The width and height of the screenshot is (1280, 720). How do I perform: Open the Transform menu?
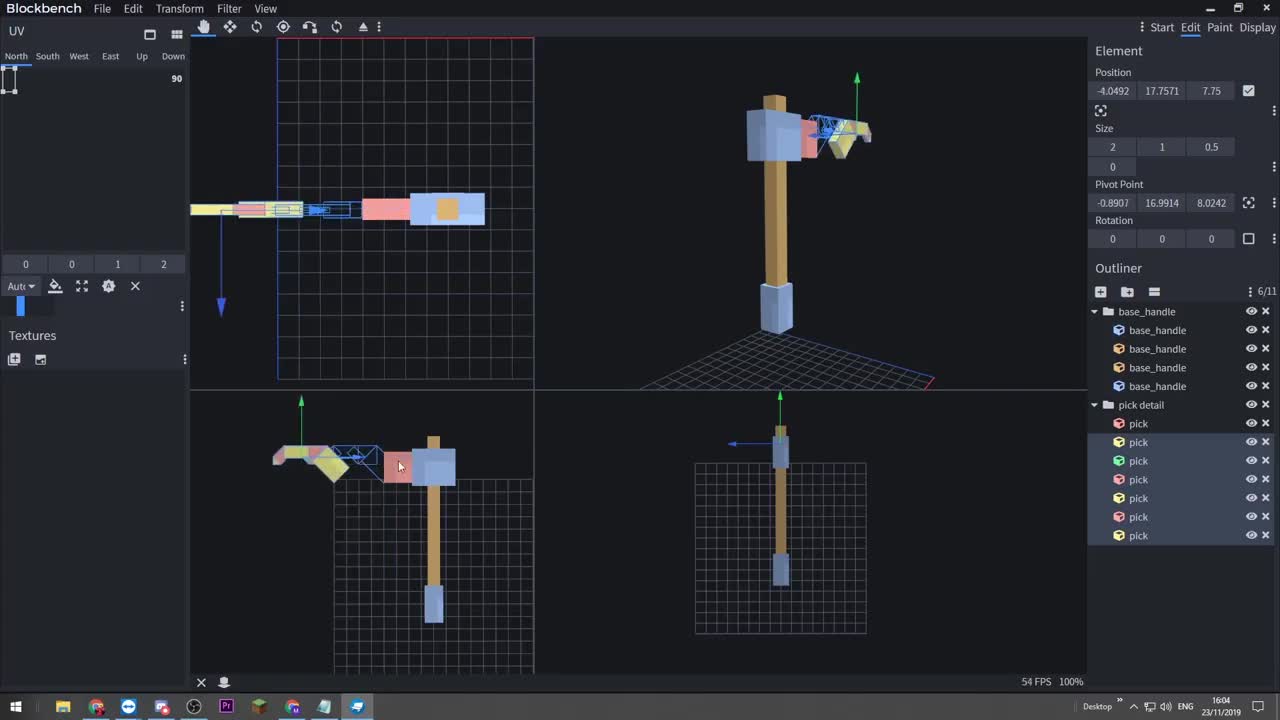coord(179,9)
